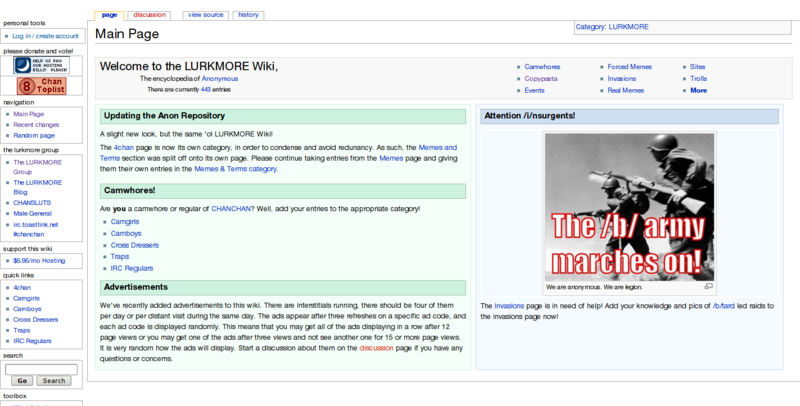
Task: Open the army marches on thumbnail
Action: (x=629, y=206)
